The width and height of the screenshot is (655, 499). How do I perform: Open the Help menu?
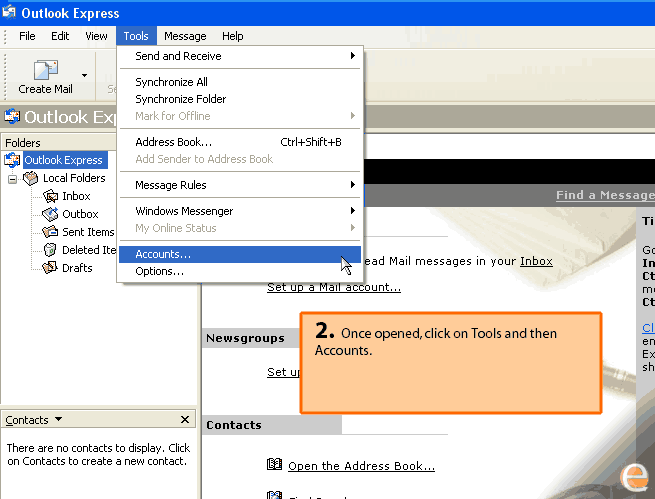tap(232, 36)
